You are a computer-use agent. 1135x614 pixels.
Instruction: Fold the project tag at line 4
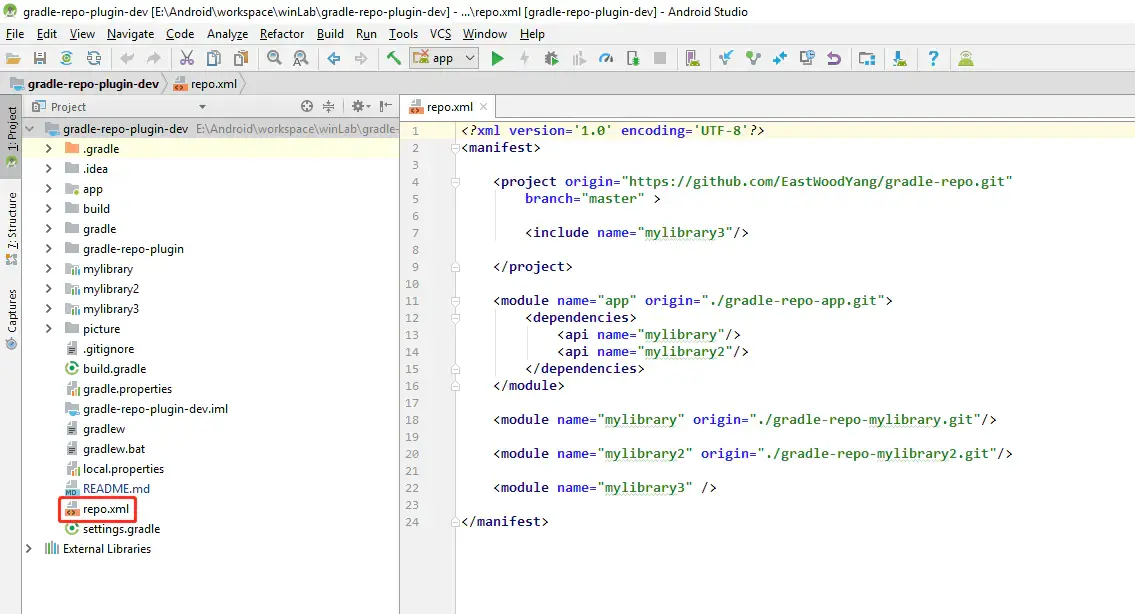(x=455, y=182)
